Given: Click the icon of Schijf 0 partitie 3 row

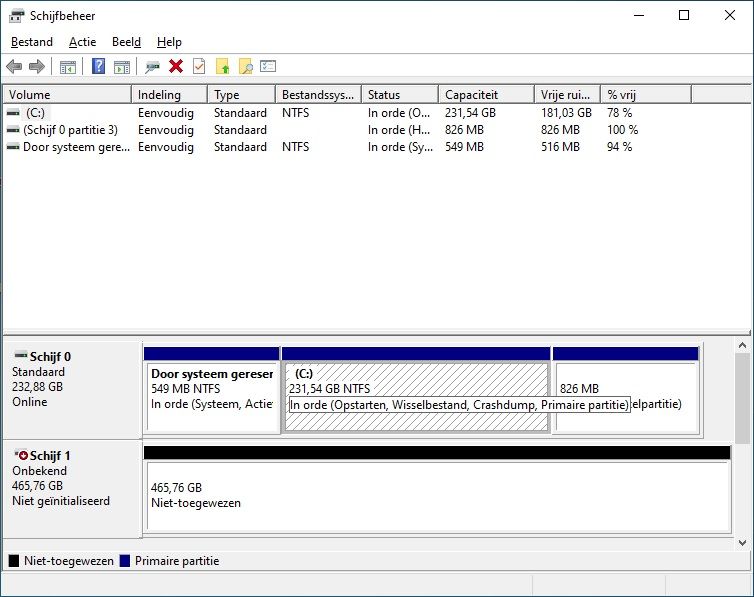Looking at the screenshot, I should click(x=13, y=130).
